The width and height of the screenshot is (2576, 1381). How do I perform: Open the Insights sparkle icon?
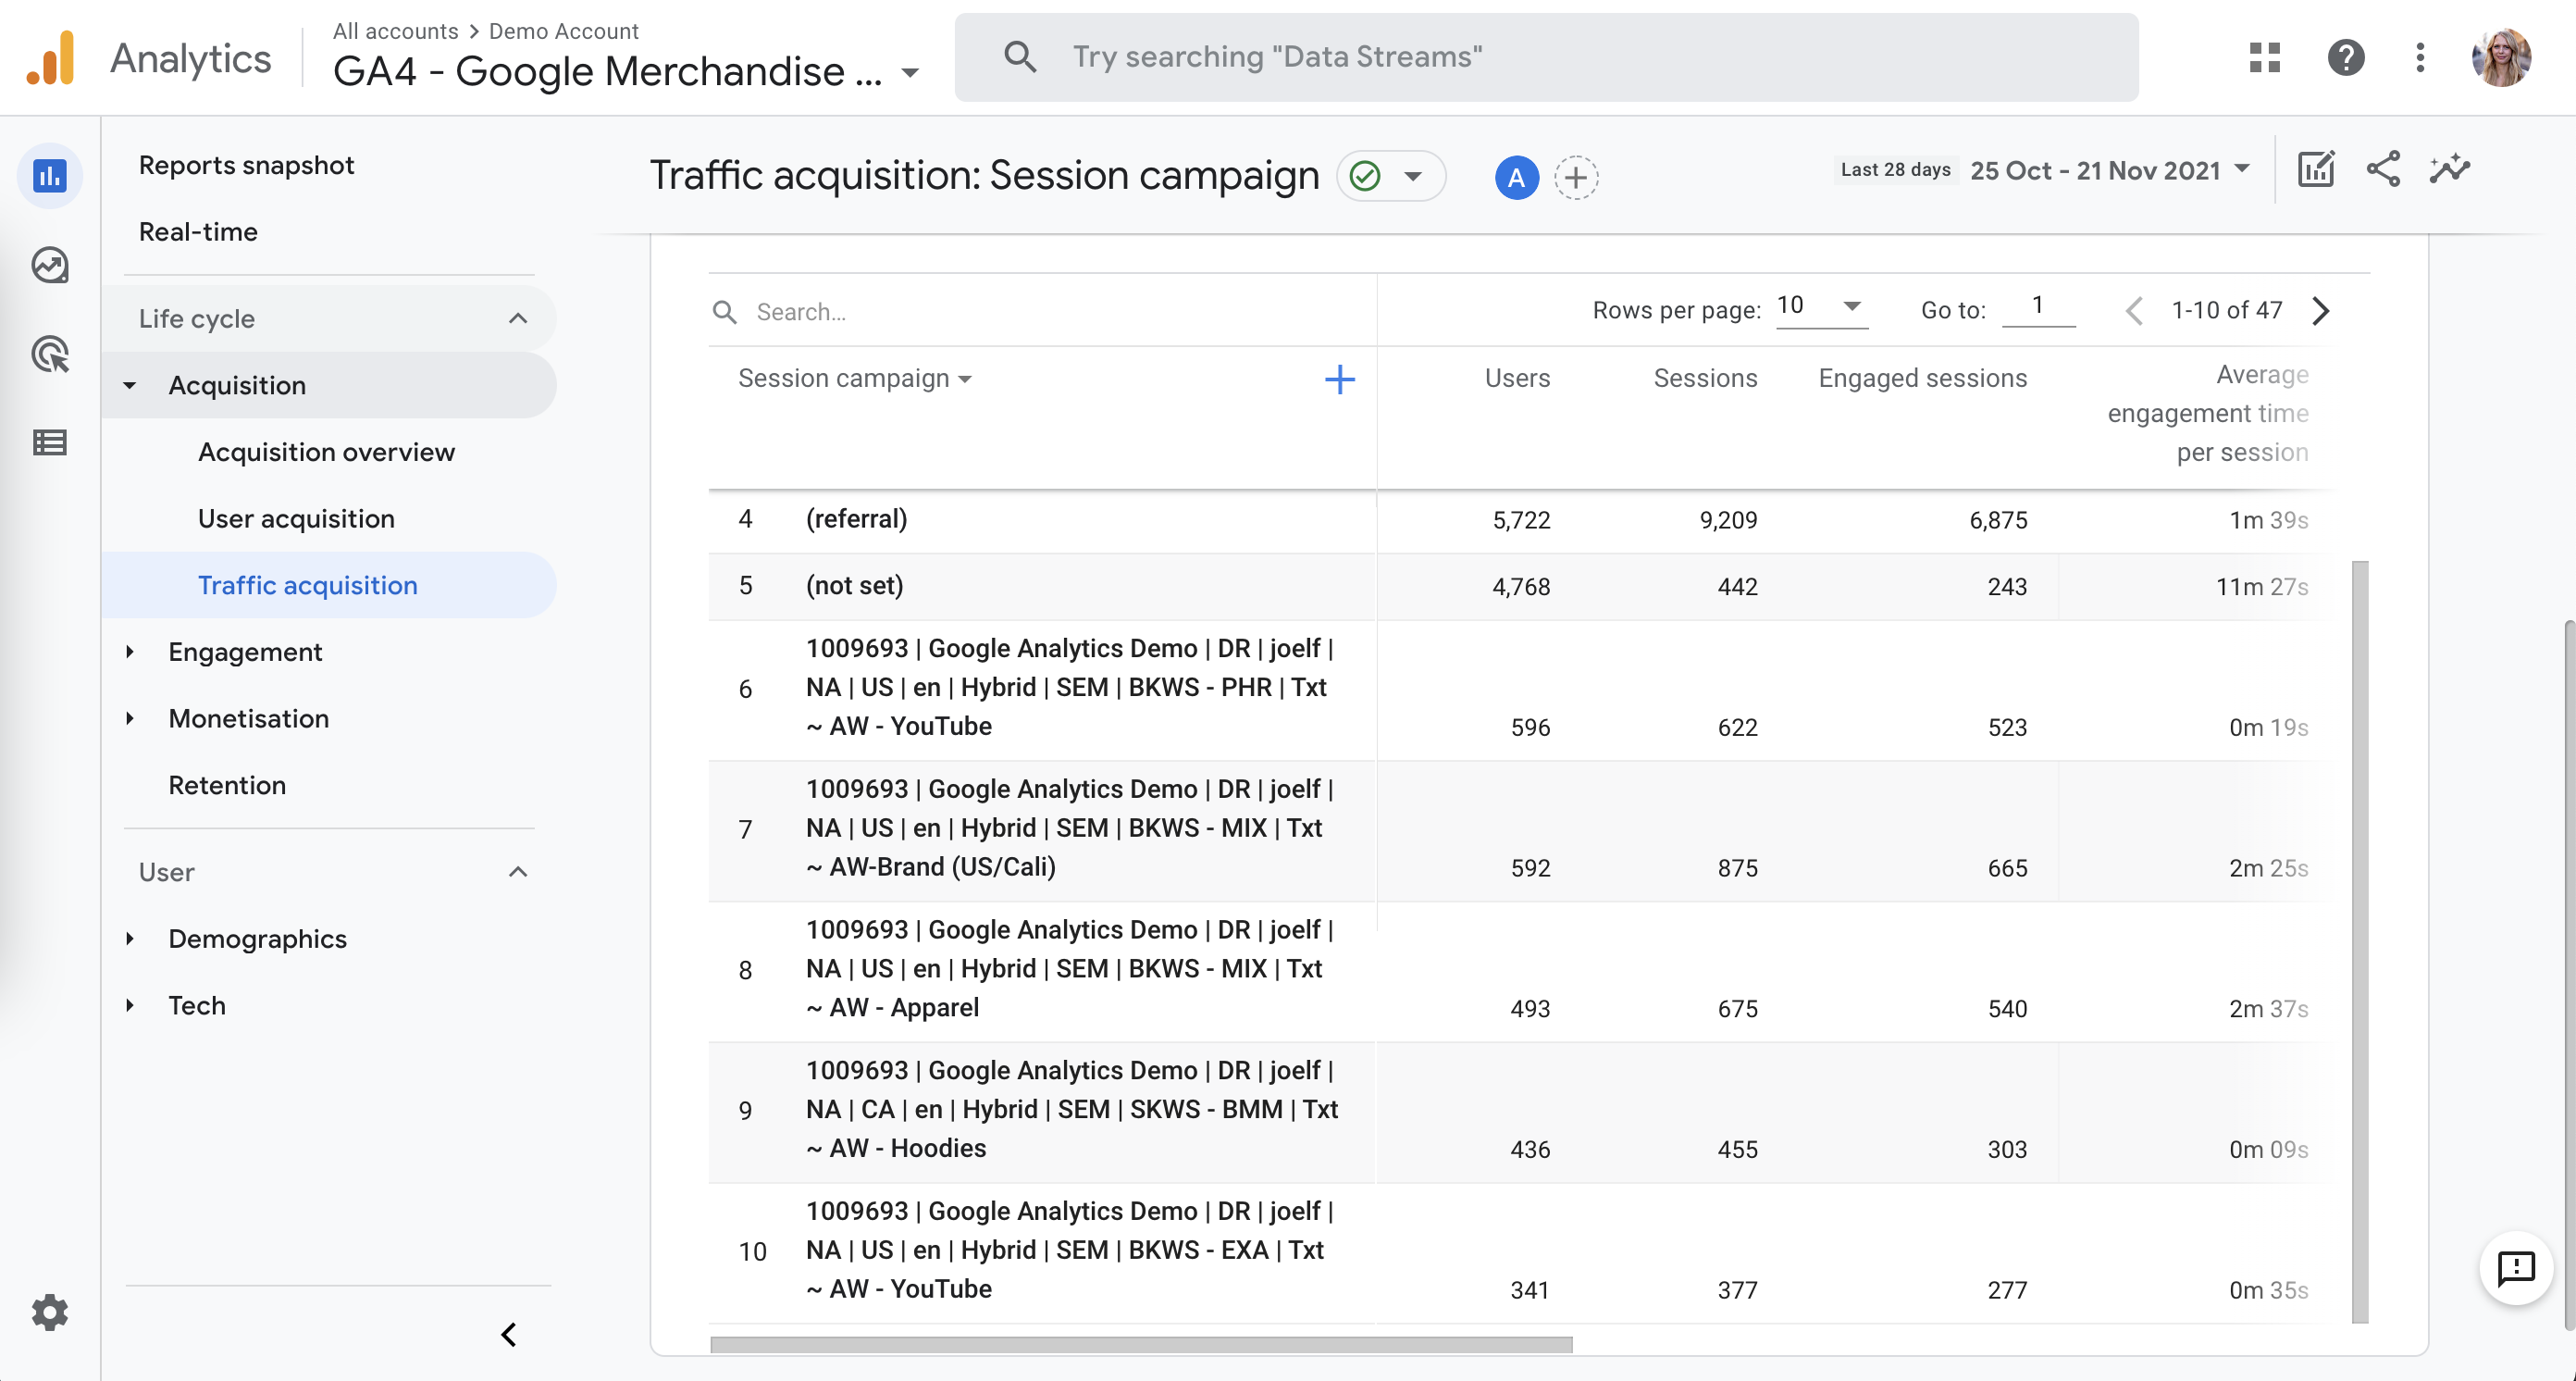click(x=2450, y=169)
